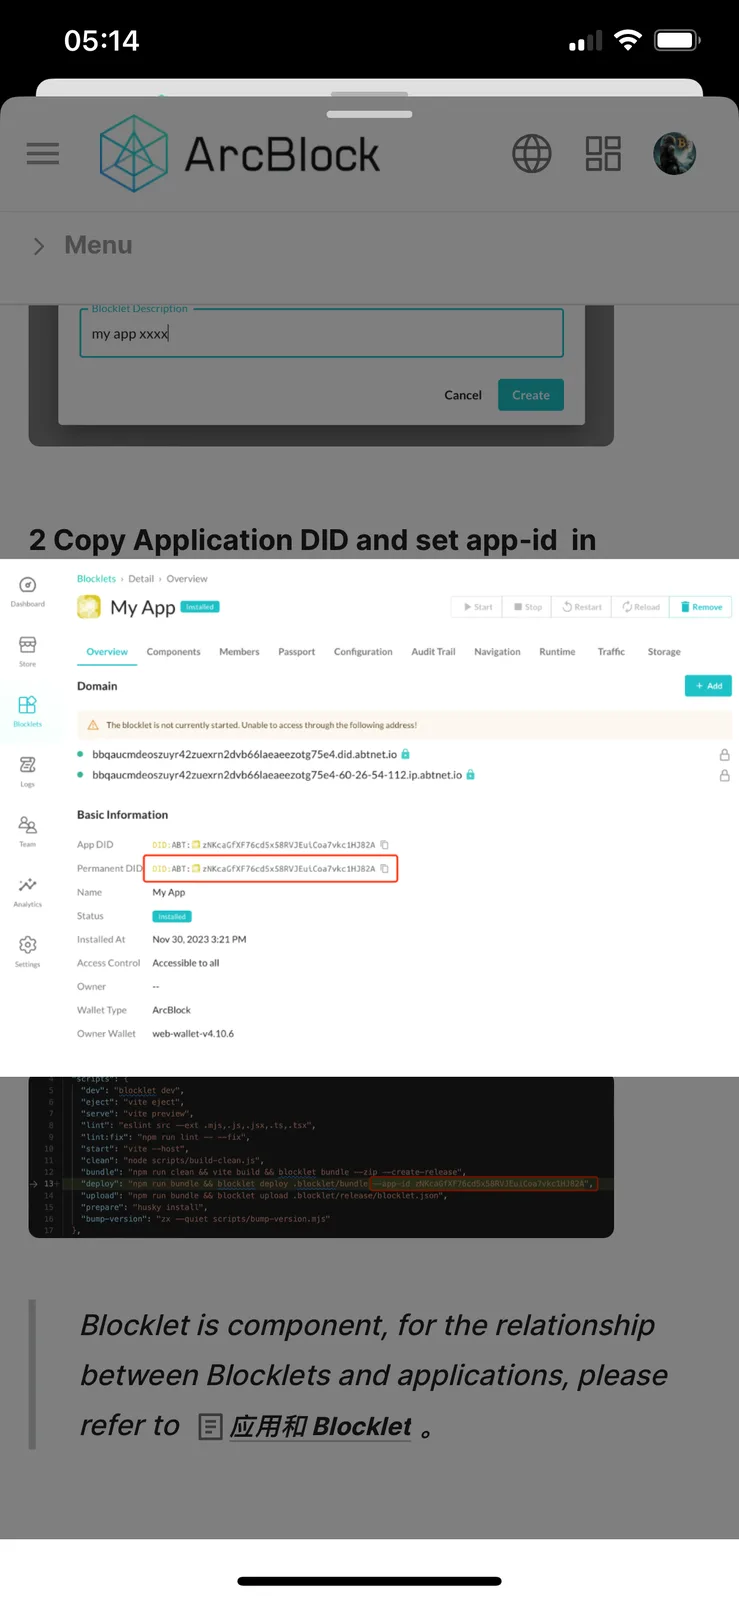Open the globe language selector
The image size is (739, 1600).
tap(532, 154)
